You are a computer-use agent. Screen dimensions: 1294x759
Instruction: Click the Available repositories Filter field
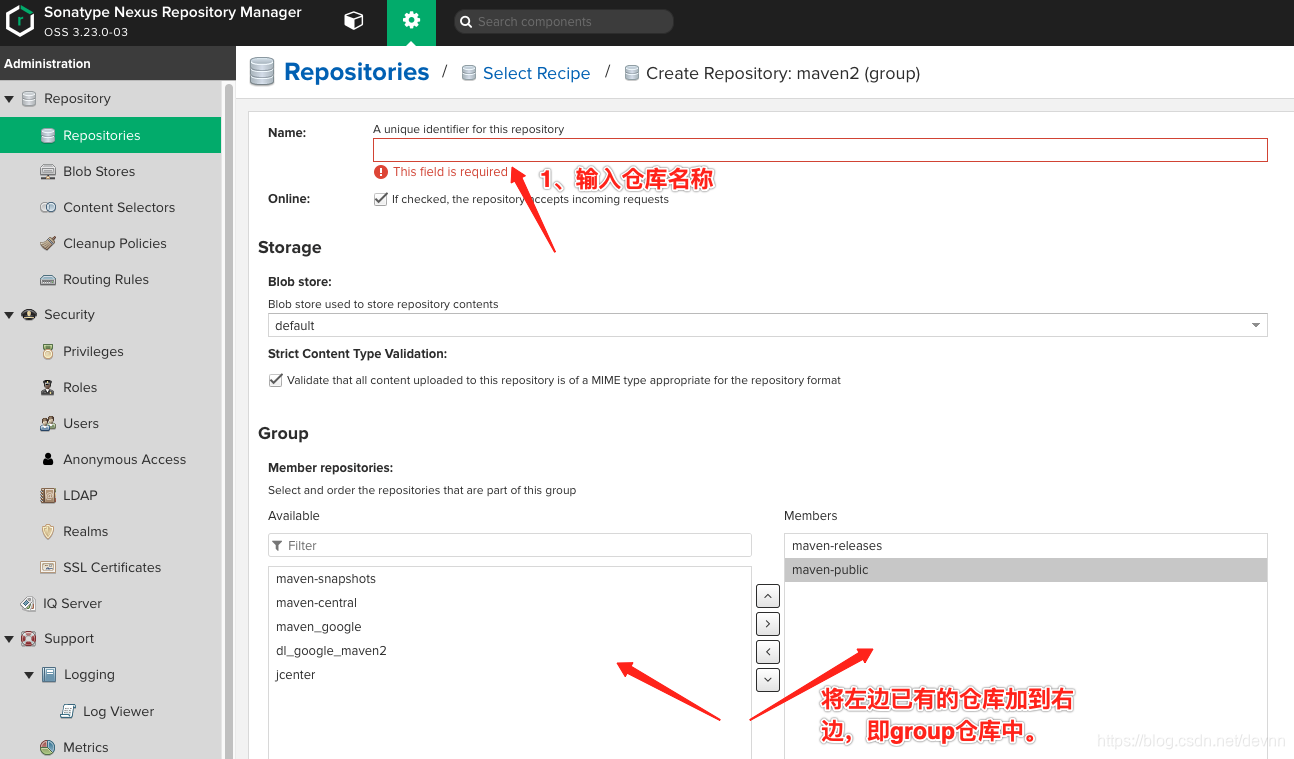coord(510,545)
